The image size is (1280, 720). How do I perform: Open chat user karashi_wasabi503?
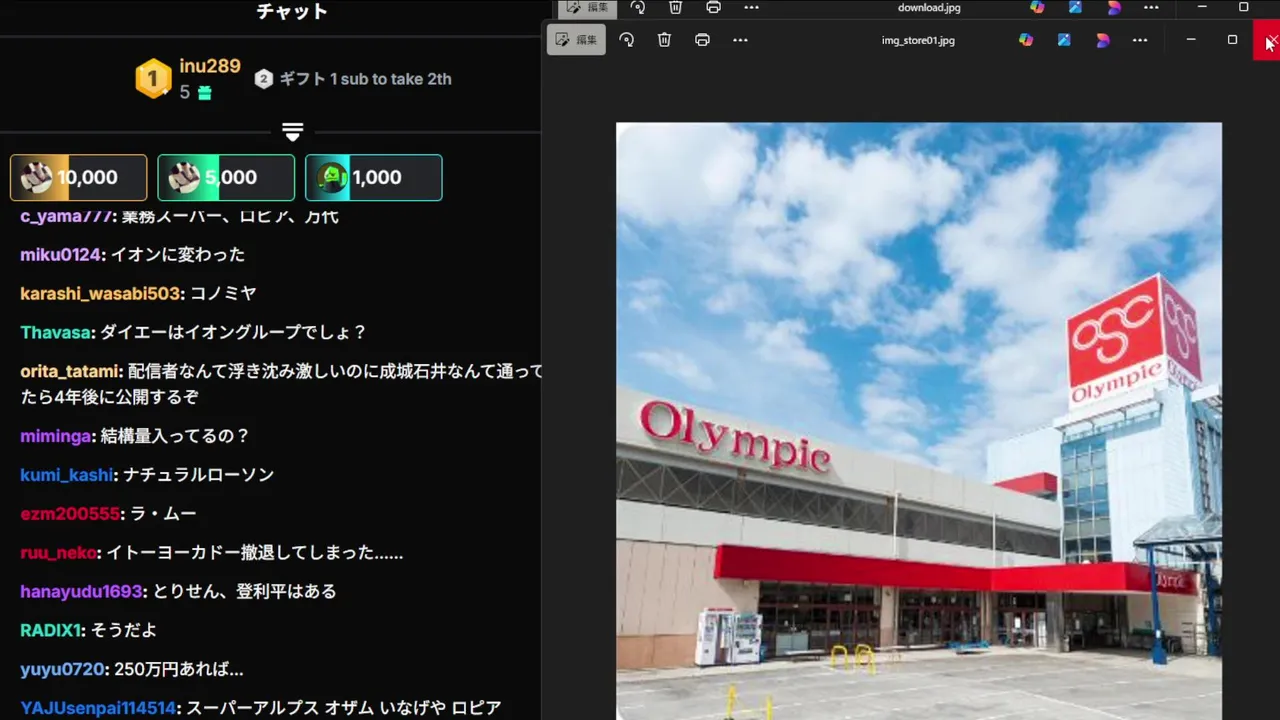coord(100,294)
